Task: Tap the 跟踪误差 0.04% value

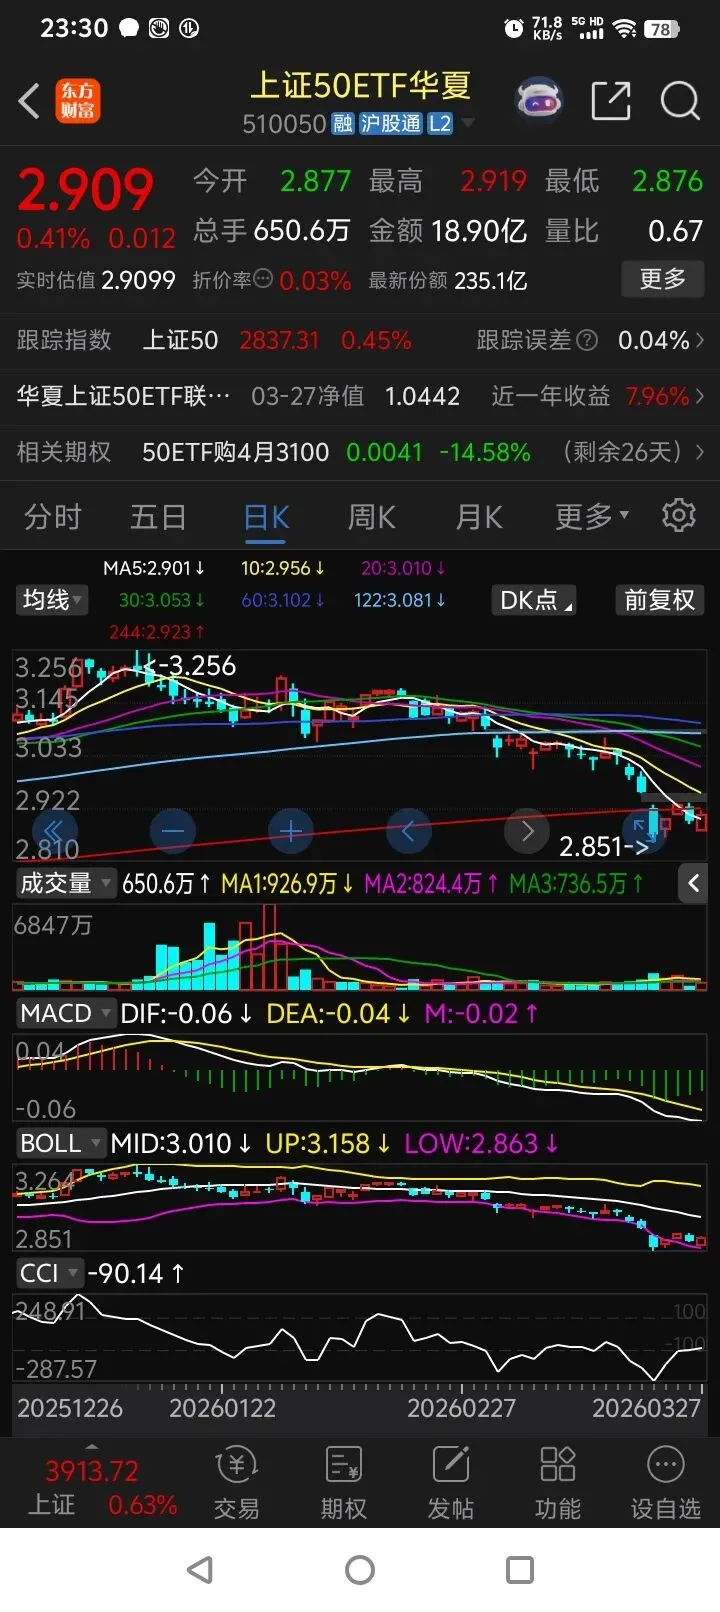Action: 654,341
